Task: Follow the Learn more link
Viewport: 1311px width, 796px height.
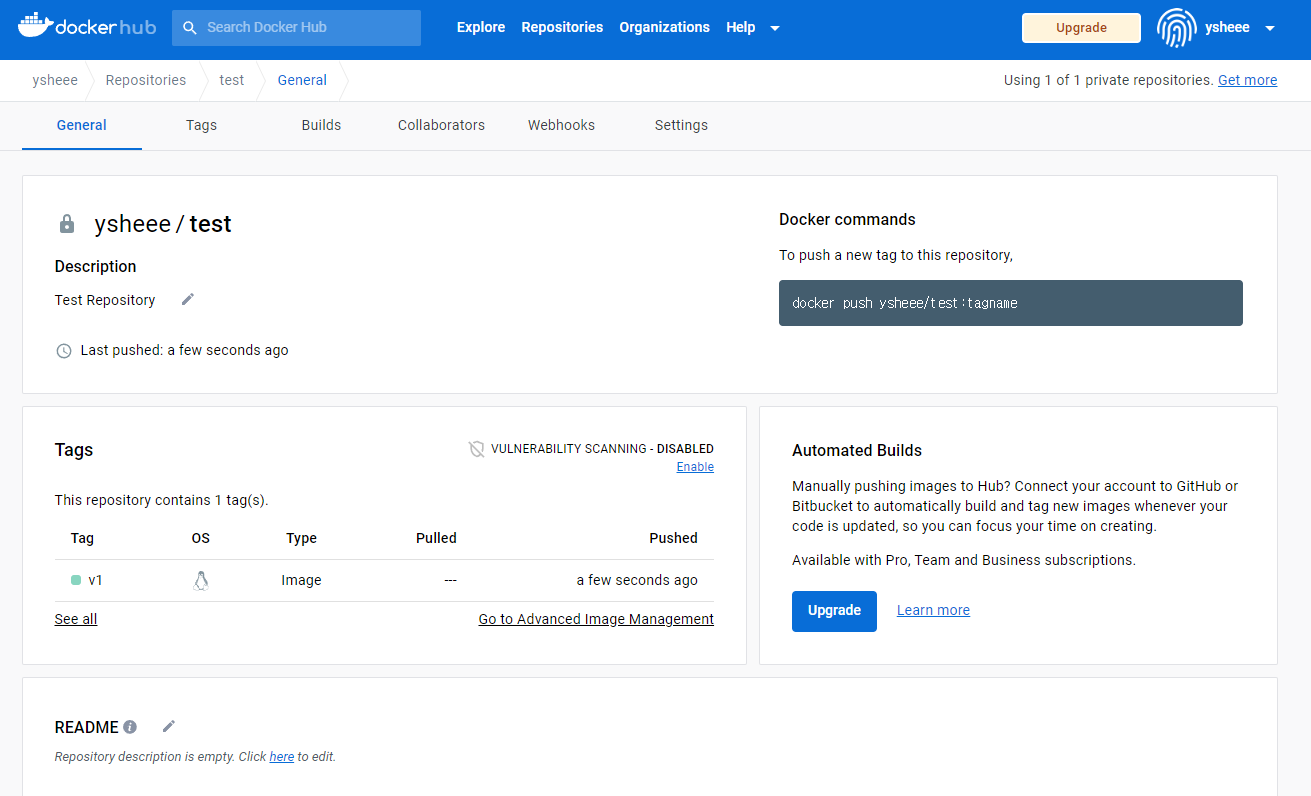Action: [933, 610]
